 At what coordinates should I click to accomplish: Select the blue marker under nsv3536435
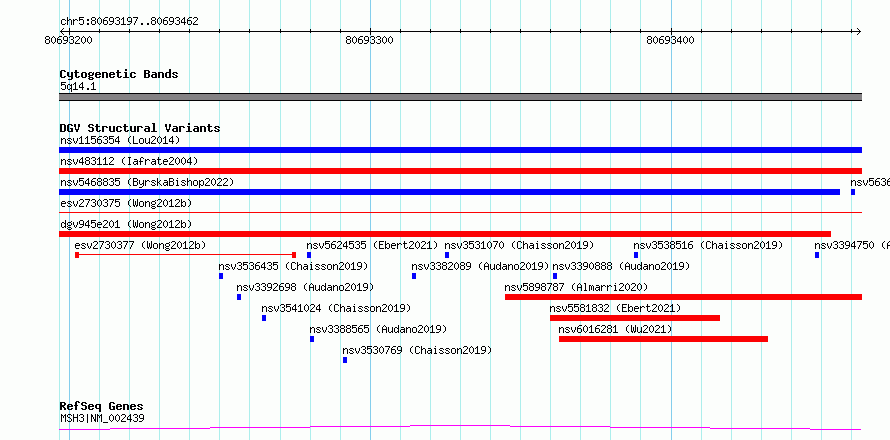click(221, 276)
